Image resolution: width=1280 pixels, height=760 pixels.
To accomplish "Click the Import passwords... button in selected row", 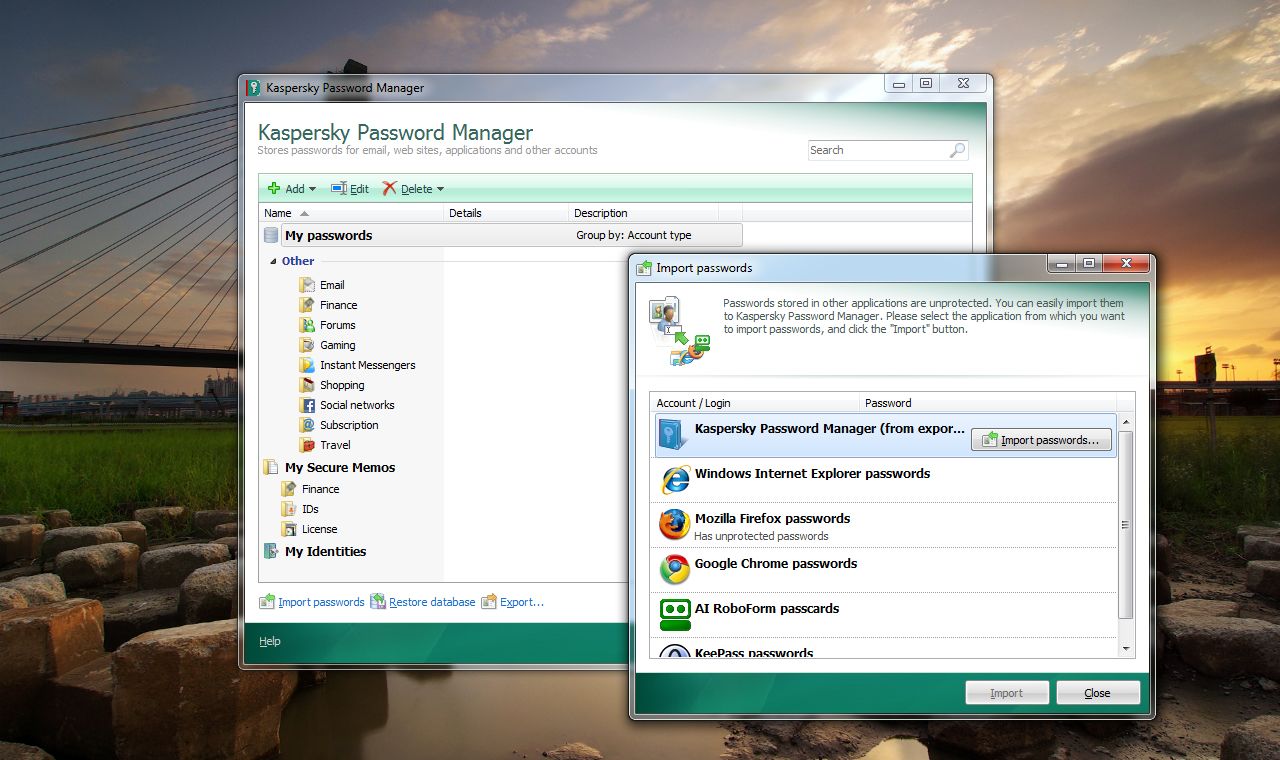I will coord(1041,440).
